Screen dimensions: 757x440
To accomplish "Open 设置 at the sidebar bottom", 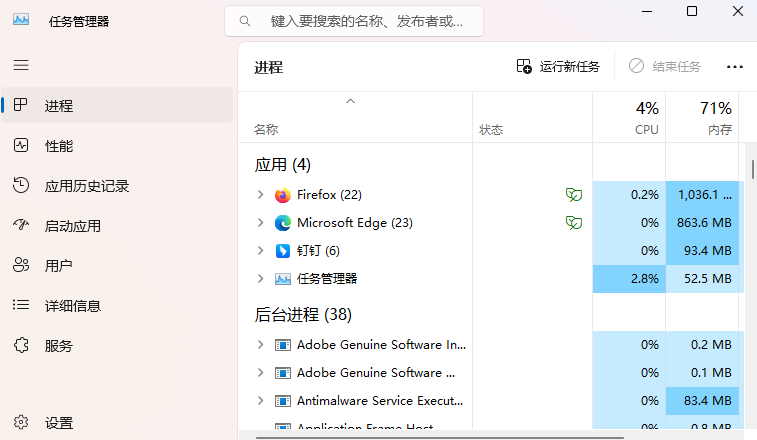I will (117, 423).
